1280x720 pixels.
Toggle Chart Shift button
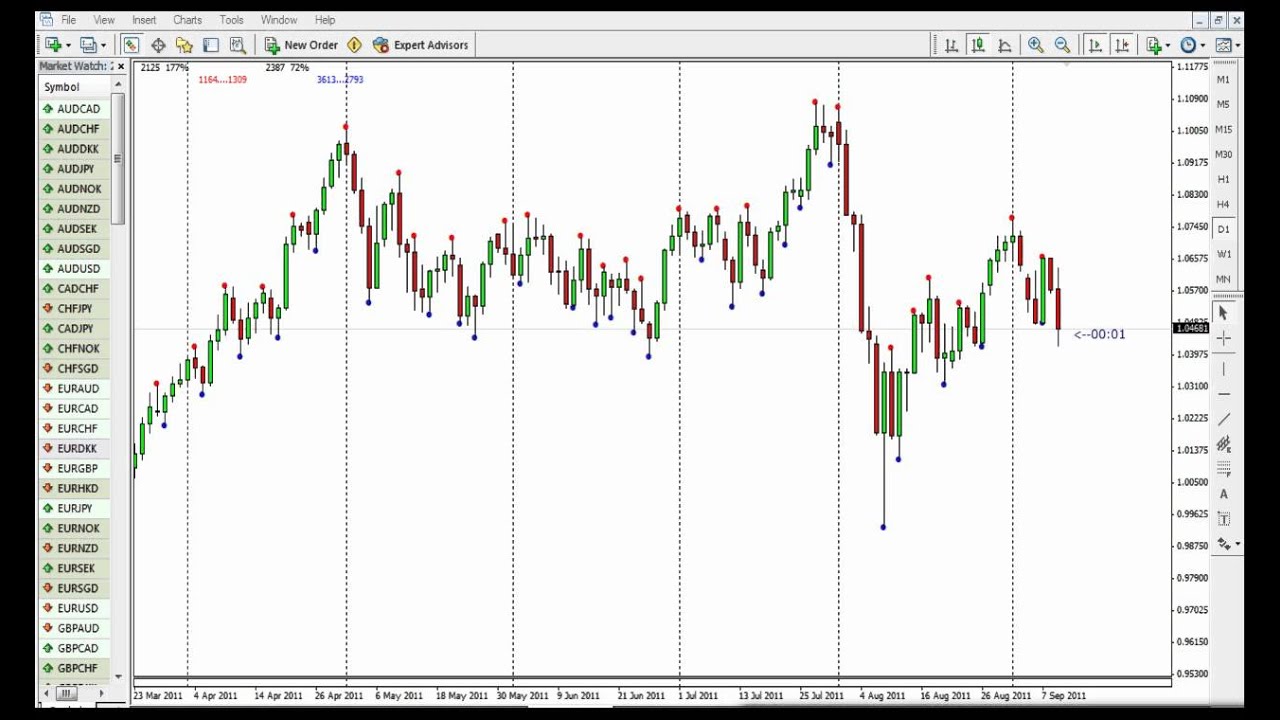1122,45
